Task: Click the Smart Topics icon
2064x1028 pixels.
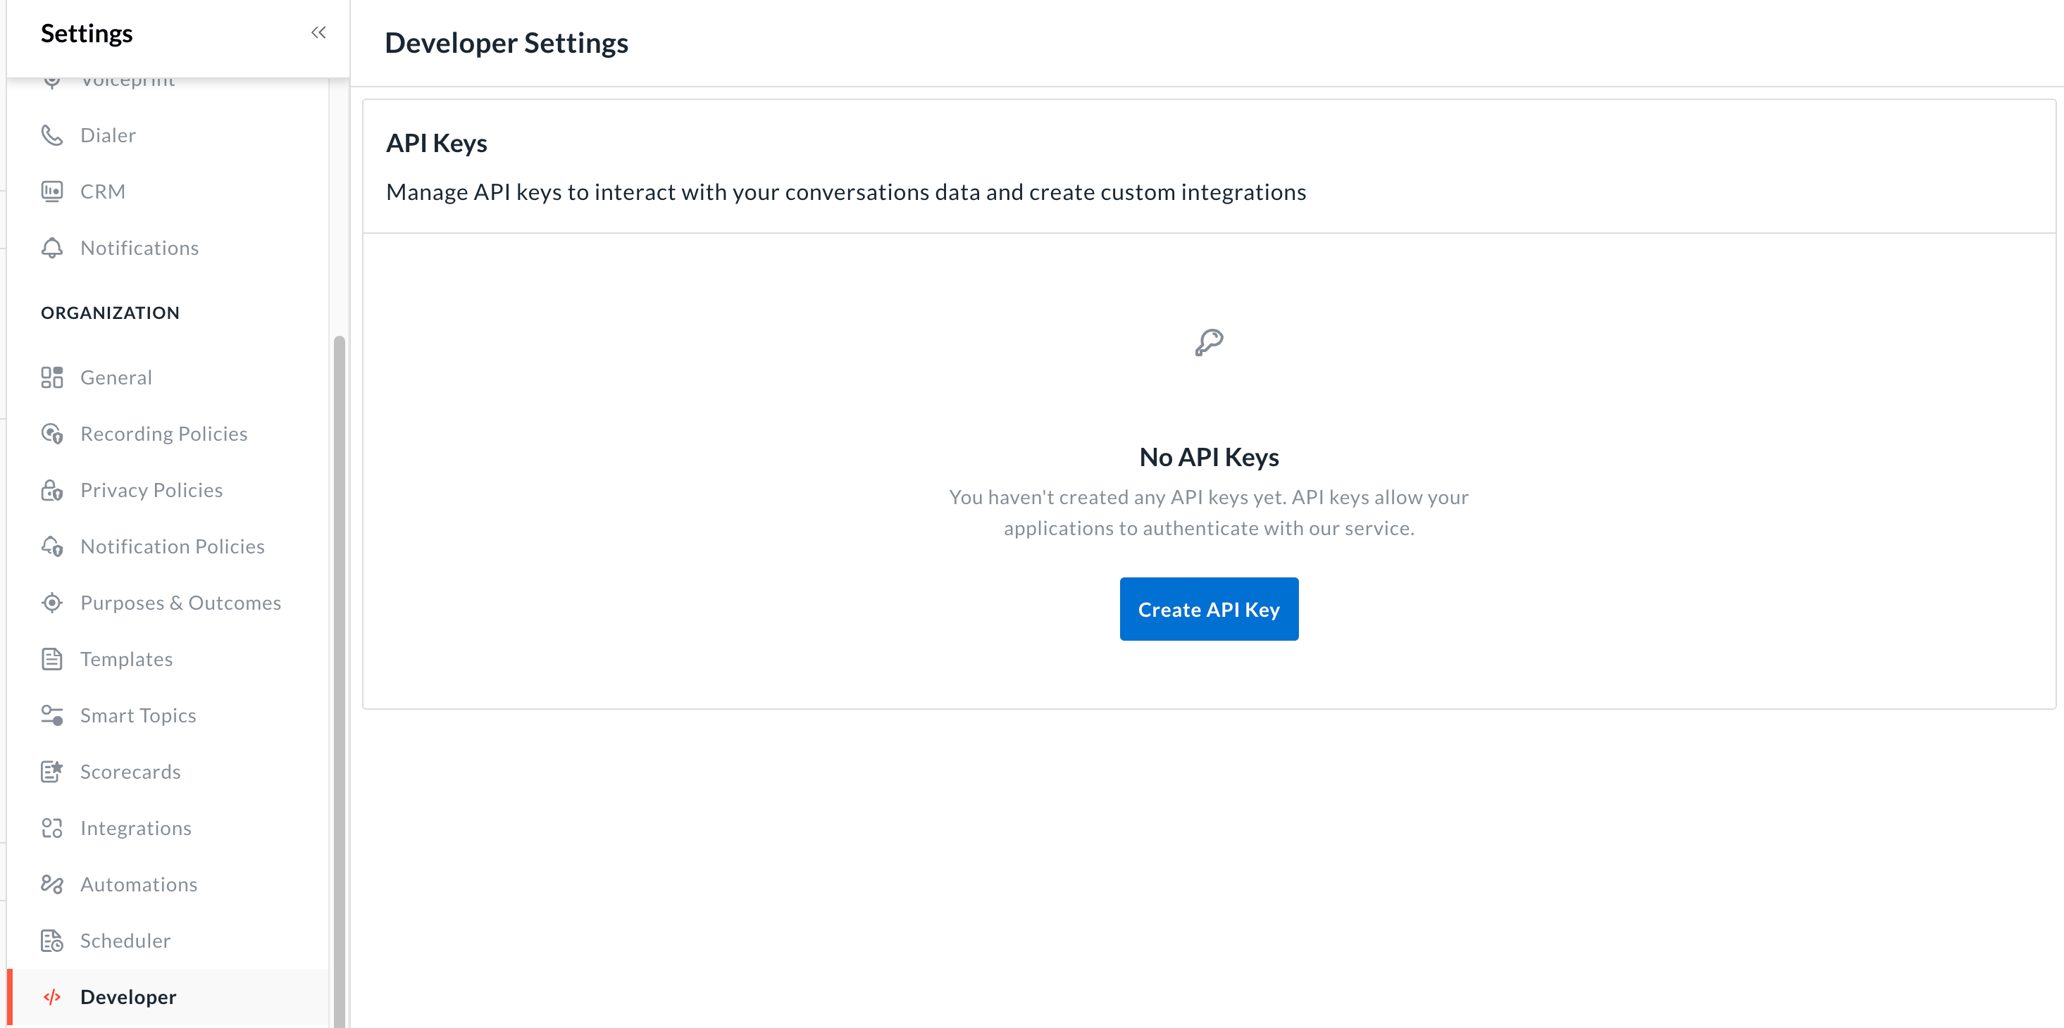Action: coord(53,715)
